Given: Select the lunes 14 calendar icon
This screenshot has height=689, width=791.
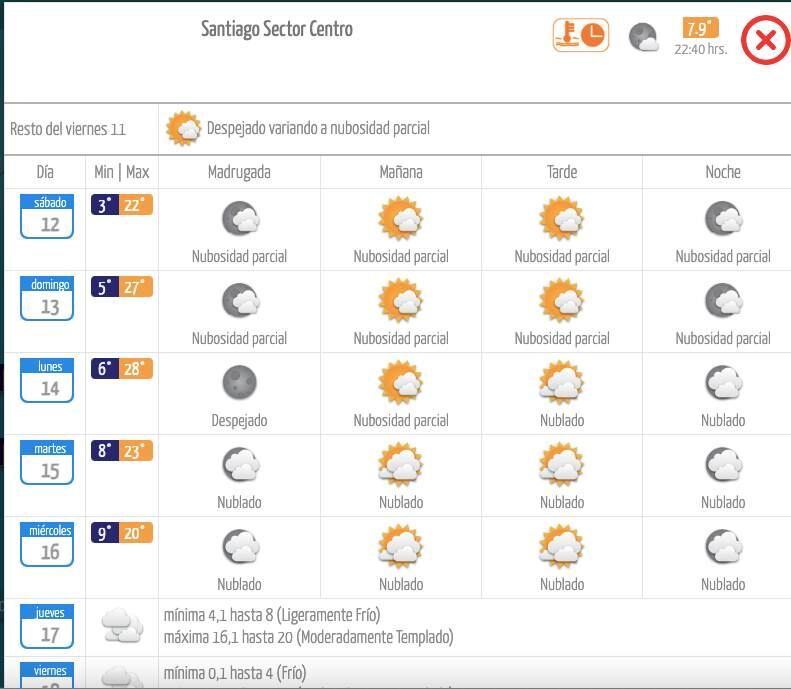Looking at the screenshot, I should [x=50, y=381].
